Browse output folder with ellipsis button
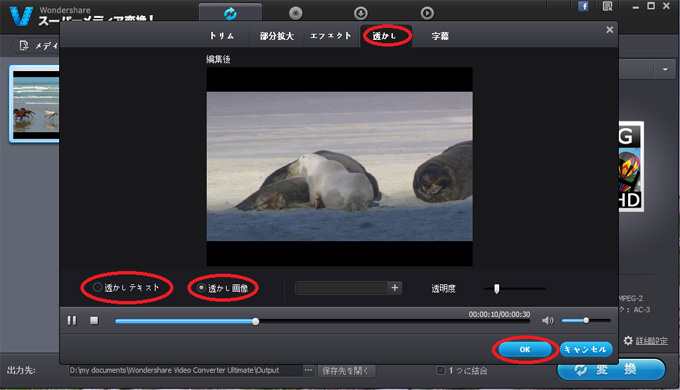The height and width of the screenshot is (390, 680). coord(308,370)
